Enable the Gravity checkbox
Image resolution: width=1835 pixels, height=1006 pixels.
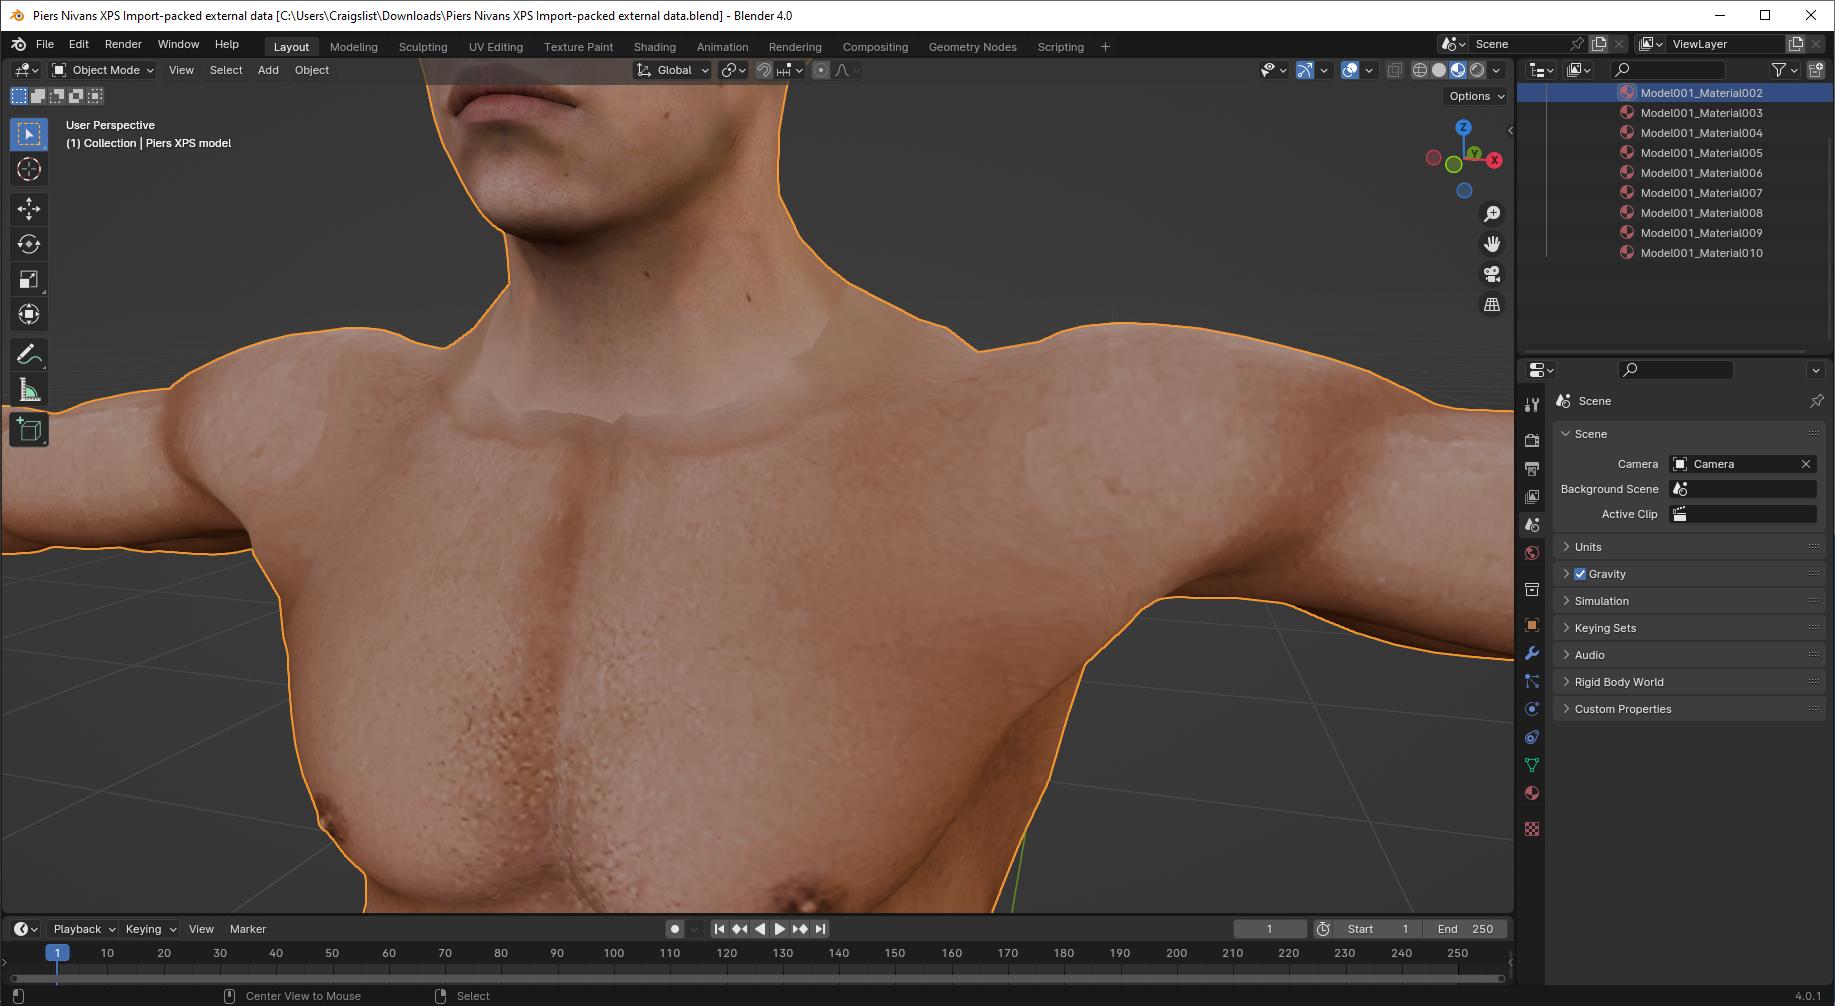(1580, 574)
